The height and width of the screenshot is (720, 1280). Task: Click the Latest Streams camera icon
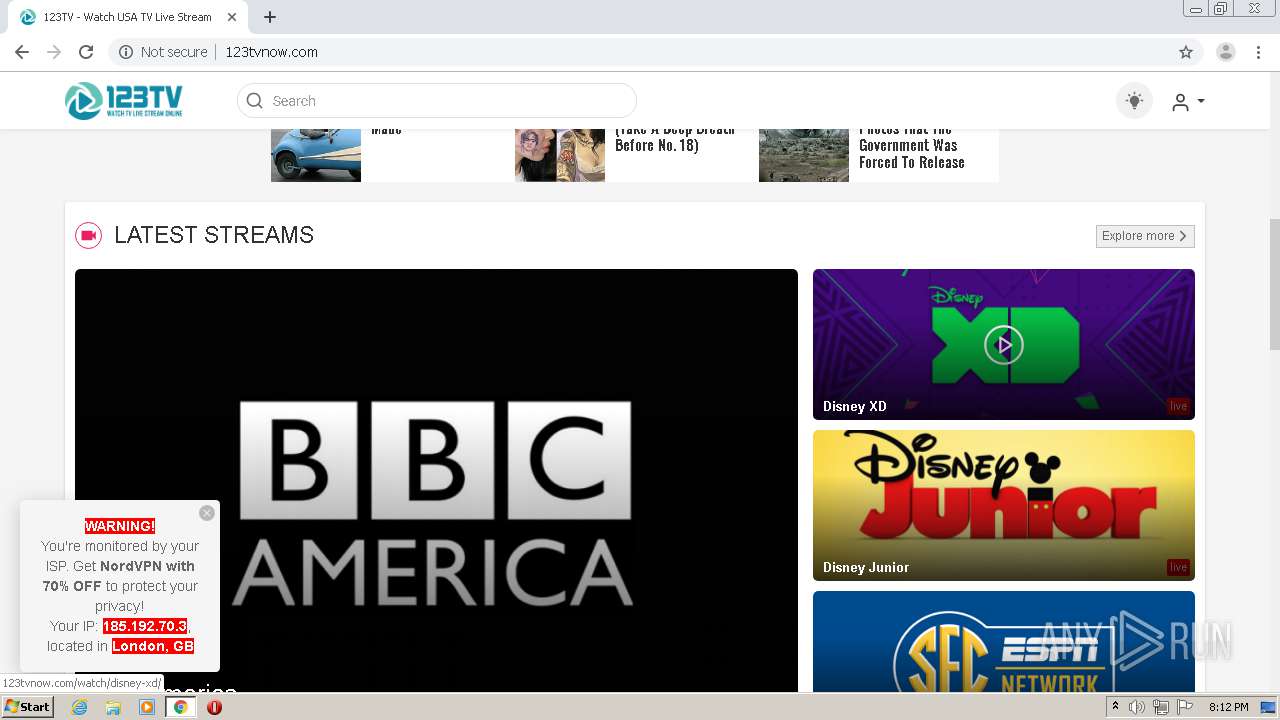89,235
